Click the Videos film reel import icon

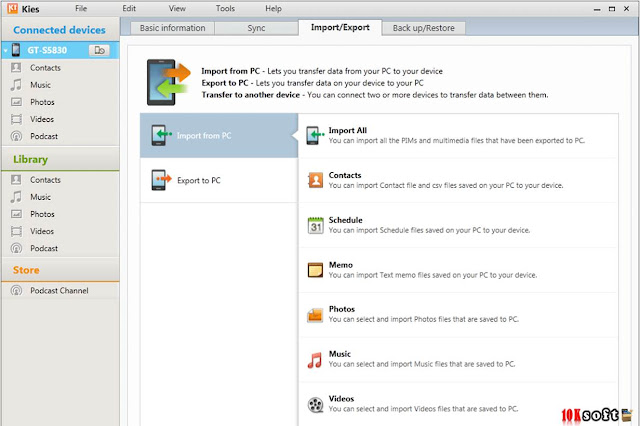coord(316,405)
